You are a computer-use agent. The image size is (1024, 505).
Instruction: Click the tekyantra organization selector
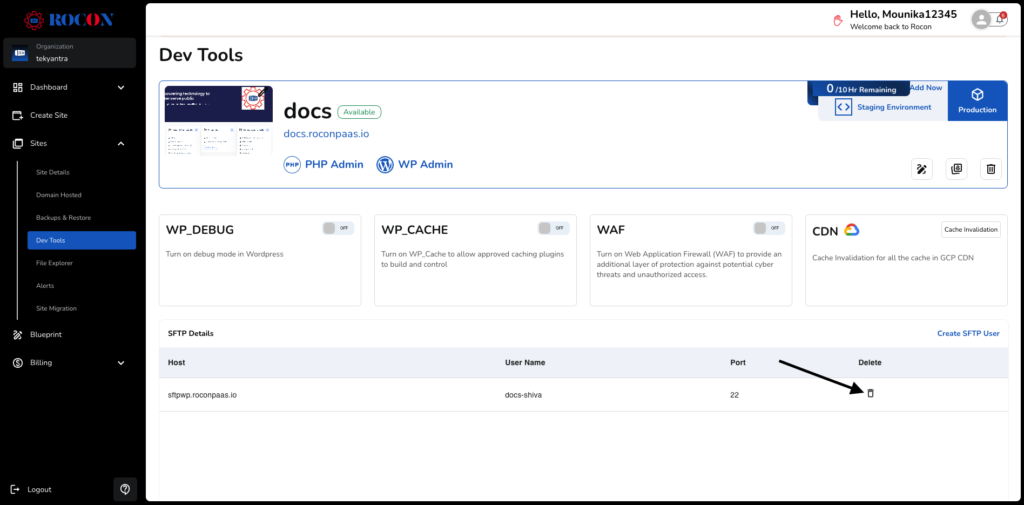pyautogui.click(x=70, y=53)
